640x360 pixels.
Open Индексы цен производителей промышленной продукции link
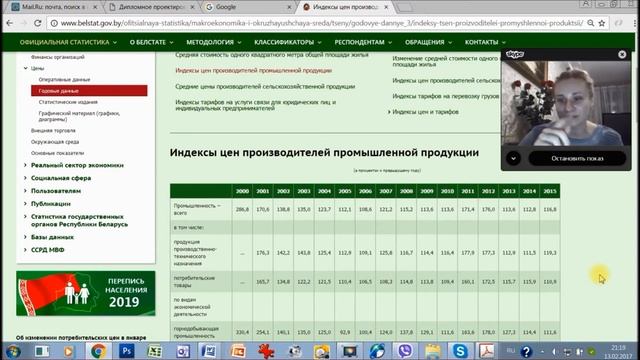pos(253,70)
